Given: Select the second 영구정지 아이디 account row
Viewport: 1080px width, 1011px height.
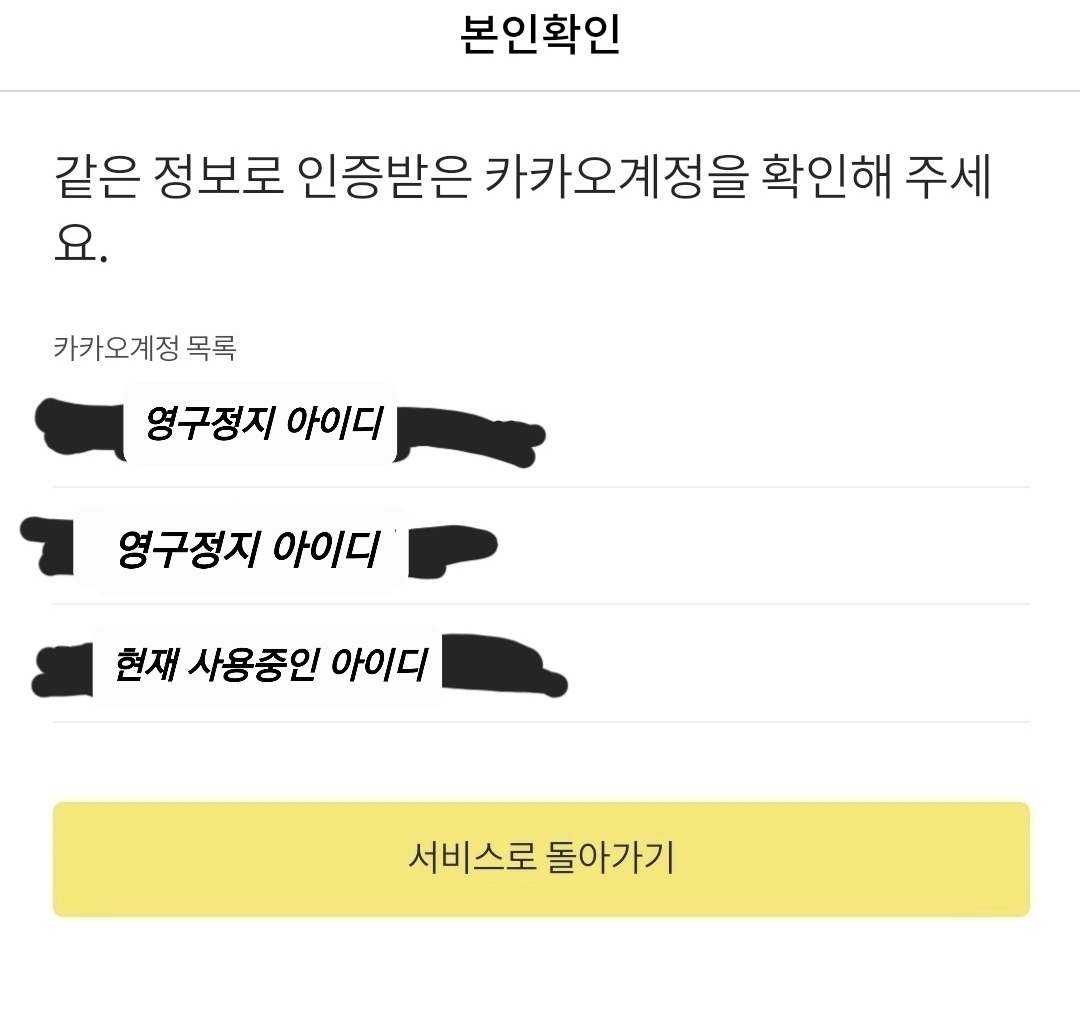Looking at the screenshot, I should click(247, 549).
